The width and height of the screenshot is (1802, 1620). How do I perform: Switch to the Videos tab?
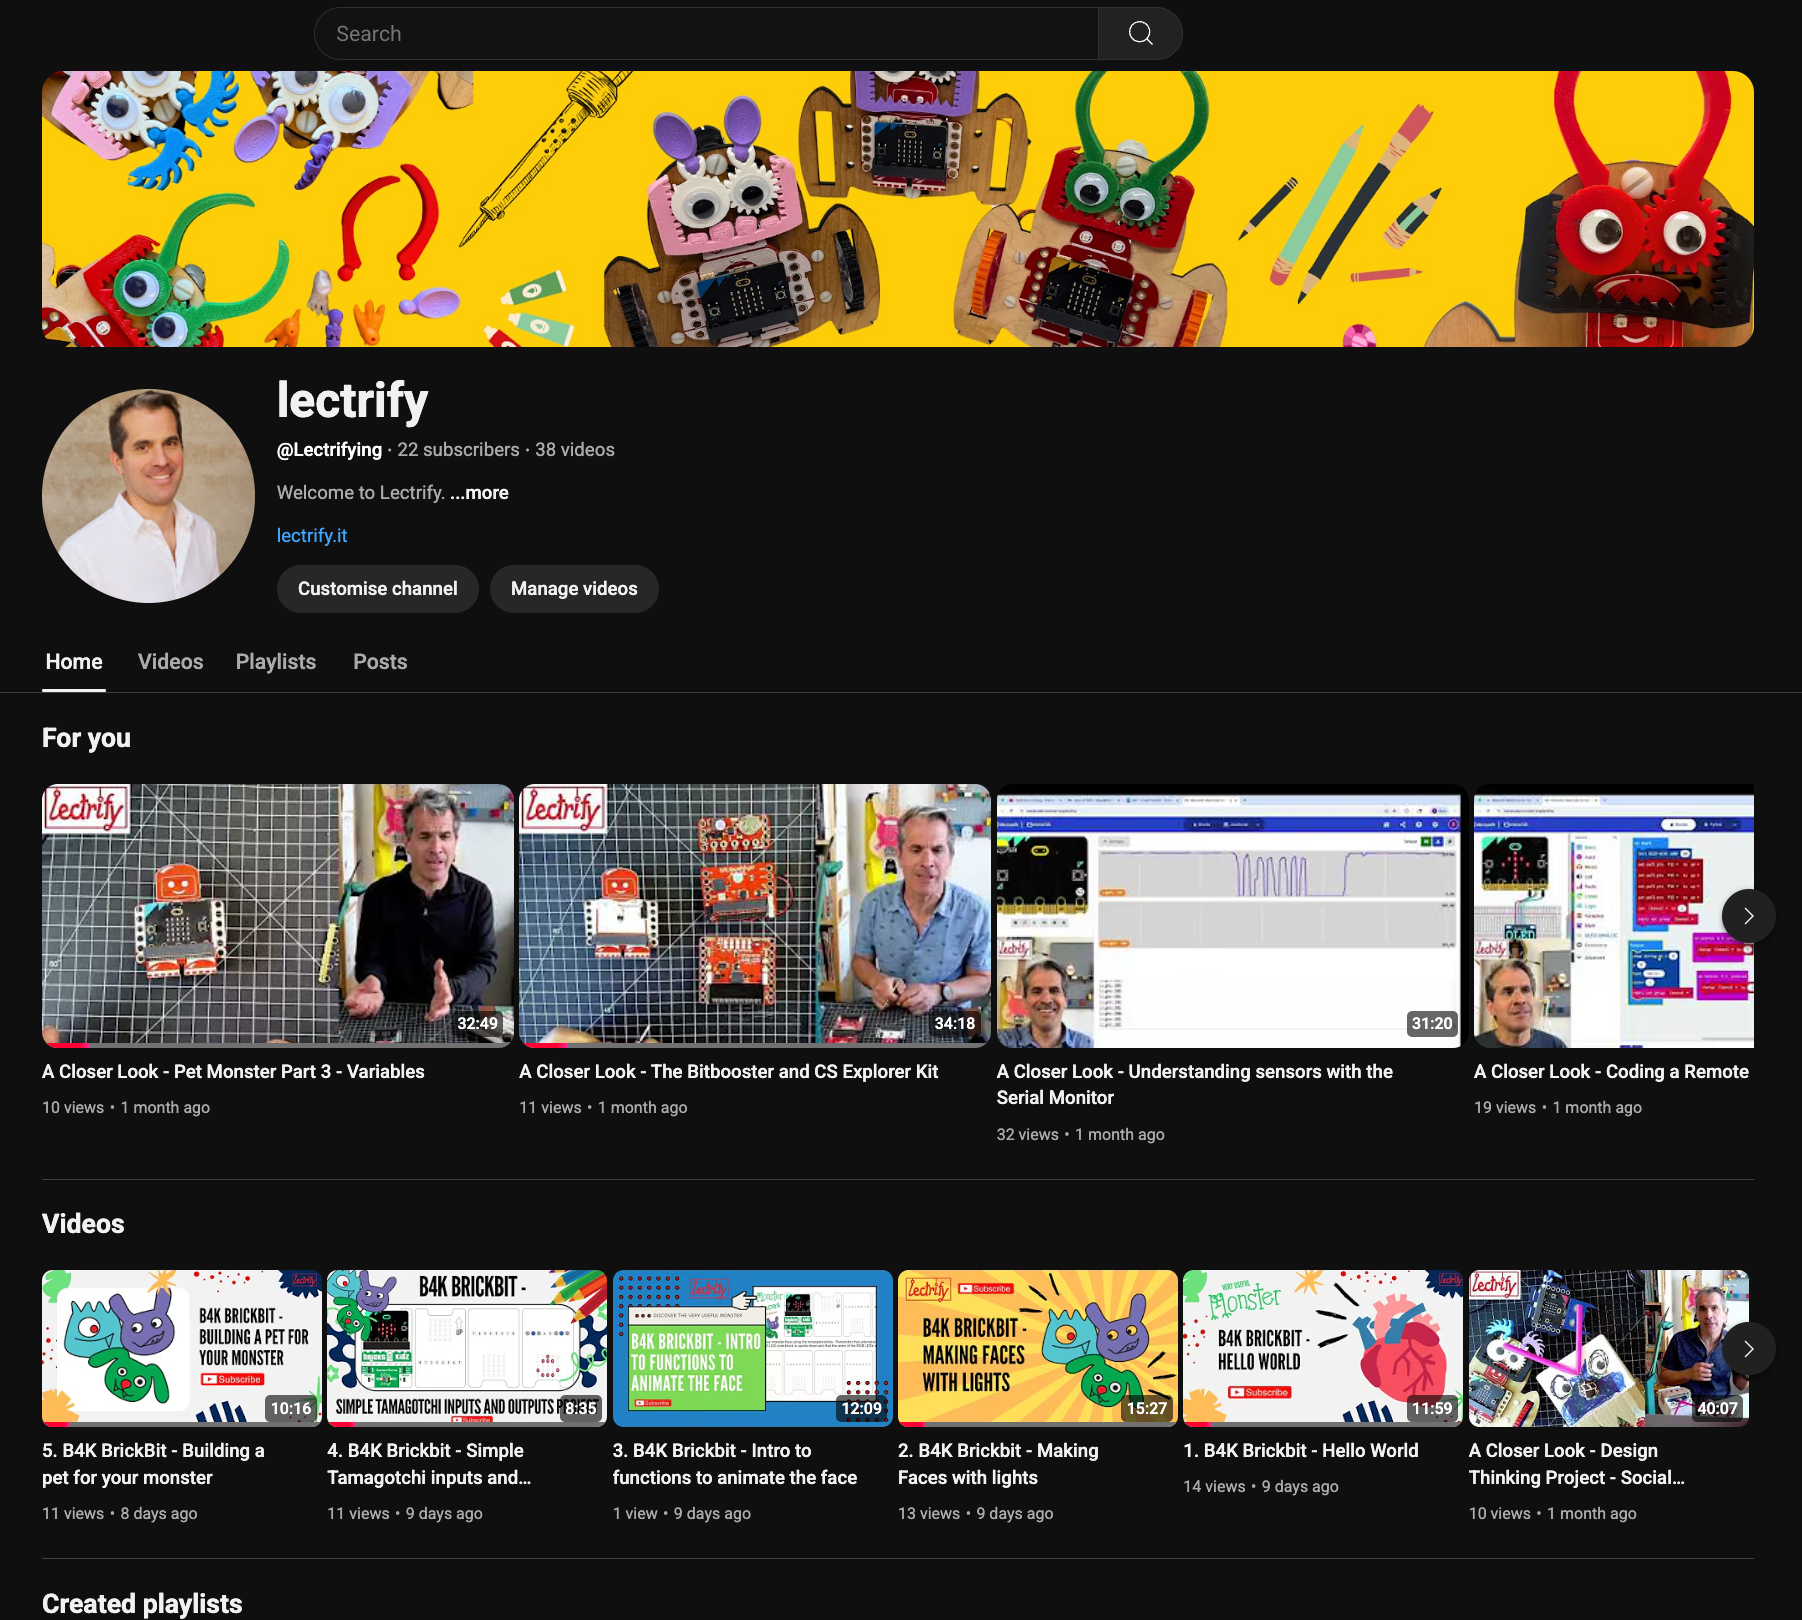coord(171,662)
